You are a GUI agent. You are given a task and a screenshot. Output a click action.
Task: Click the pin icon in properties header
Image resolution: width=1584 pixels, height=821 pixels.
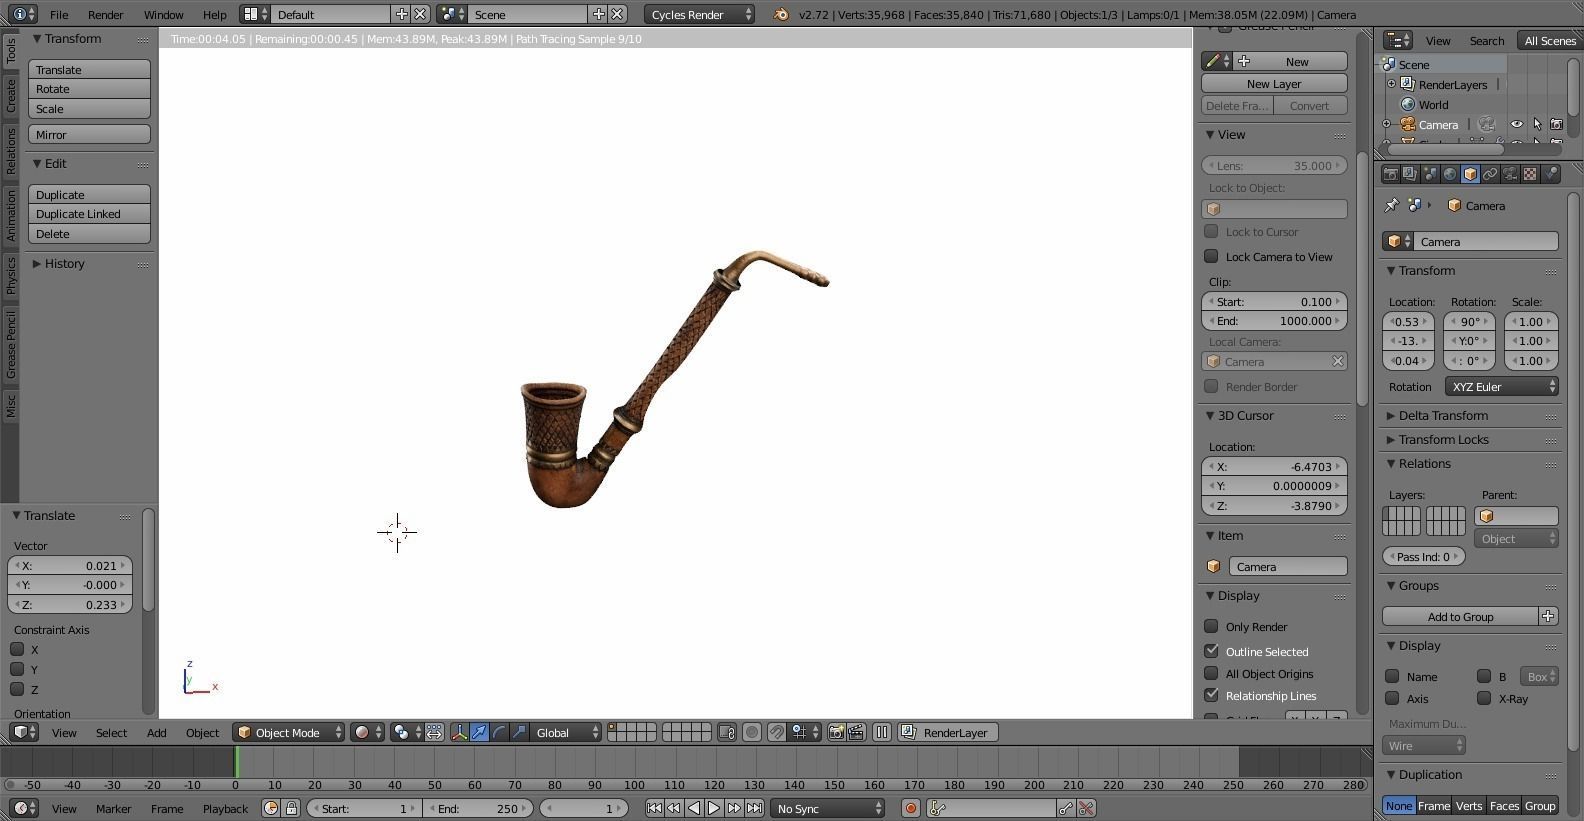[x=1391, y=205]
